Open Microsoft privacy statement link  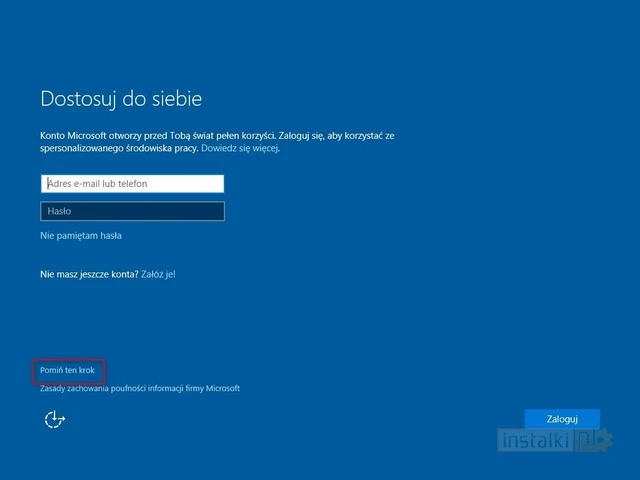pyautogui.click(x=139, y=388)
